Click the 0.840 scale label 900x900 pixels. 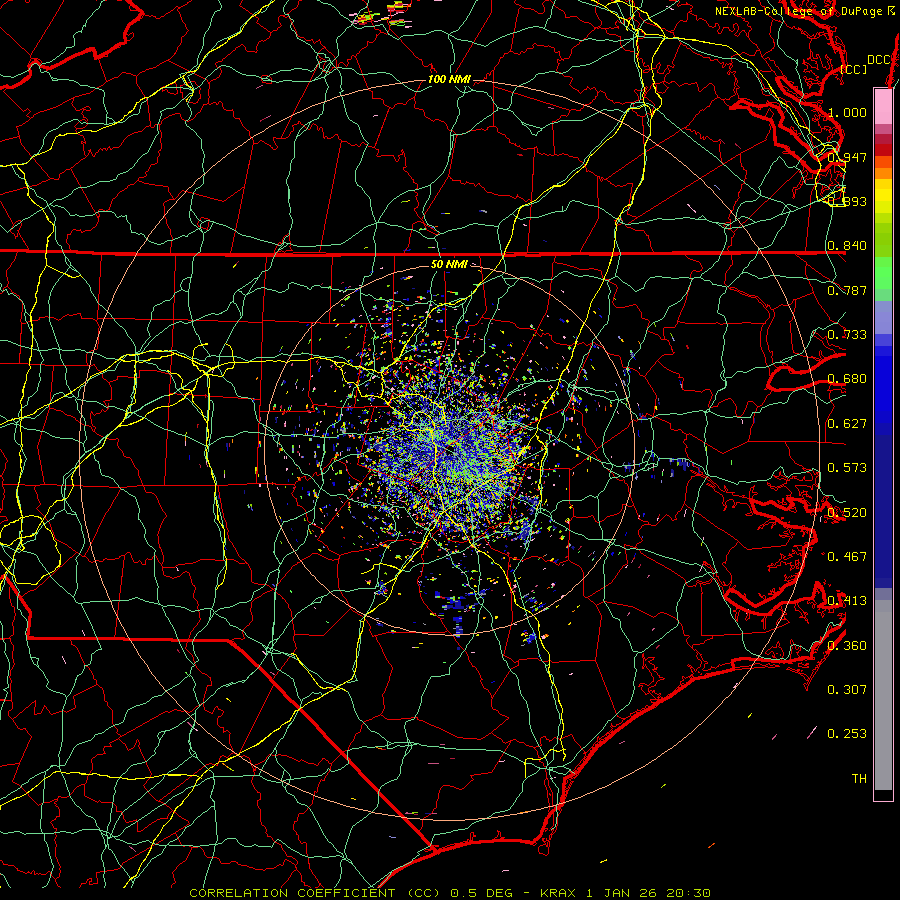(847, 246)
